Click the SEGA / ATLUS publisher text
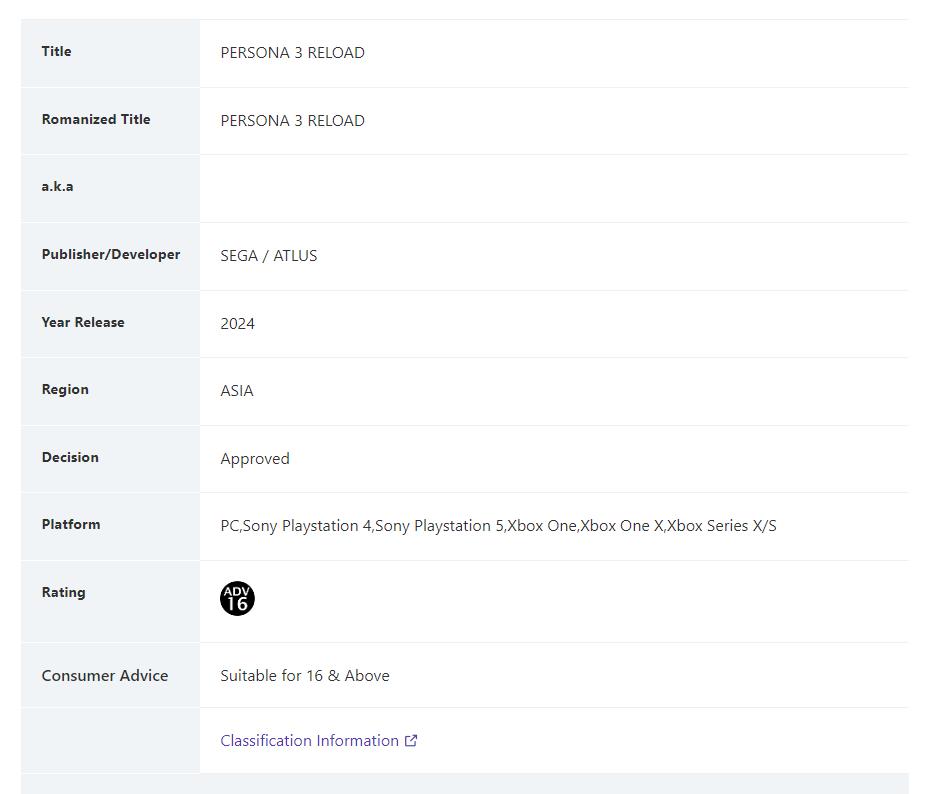This screenshot has height=794, width=931. tap(268, 256)
